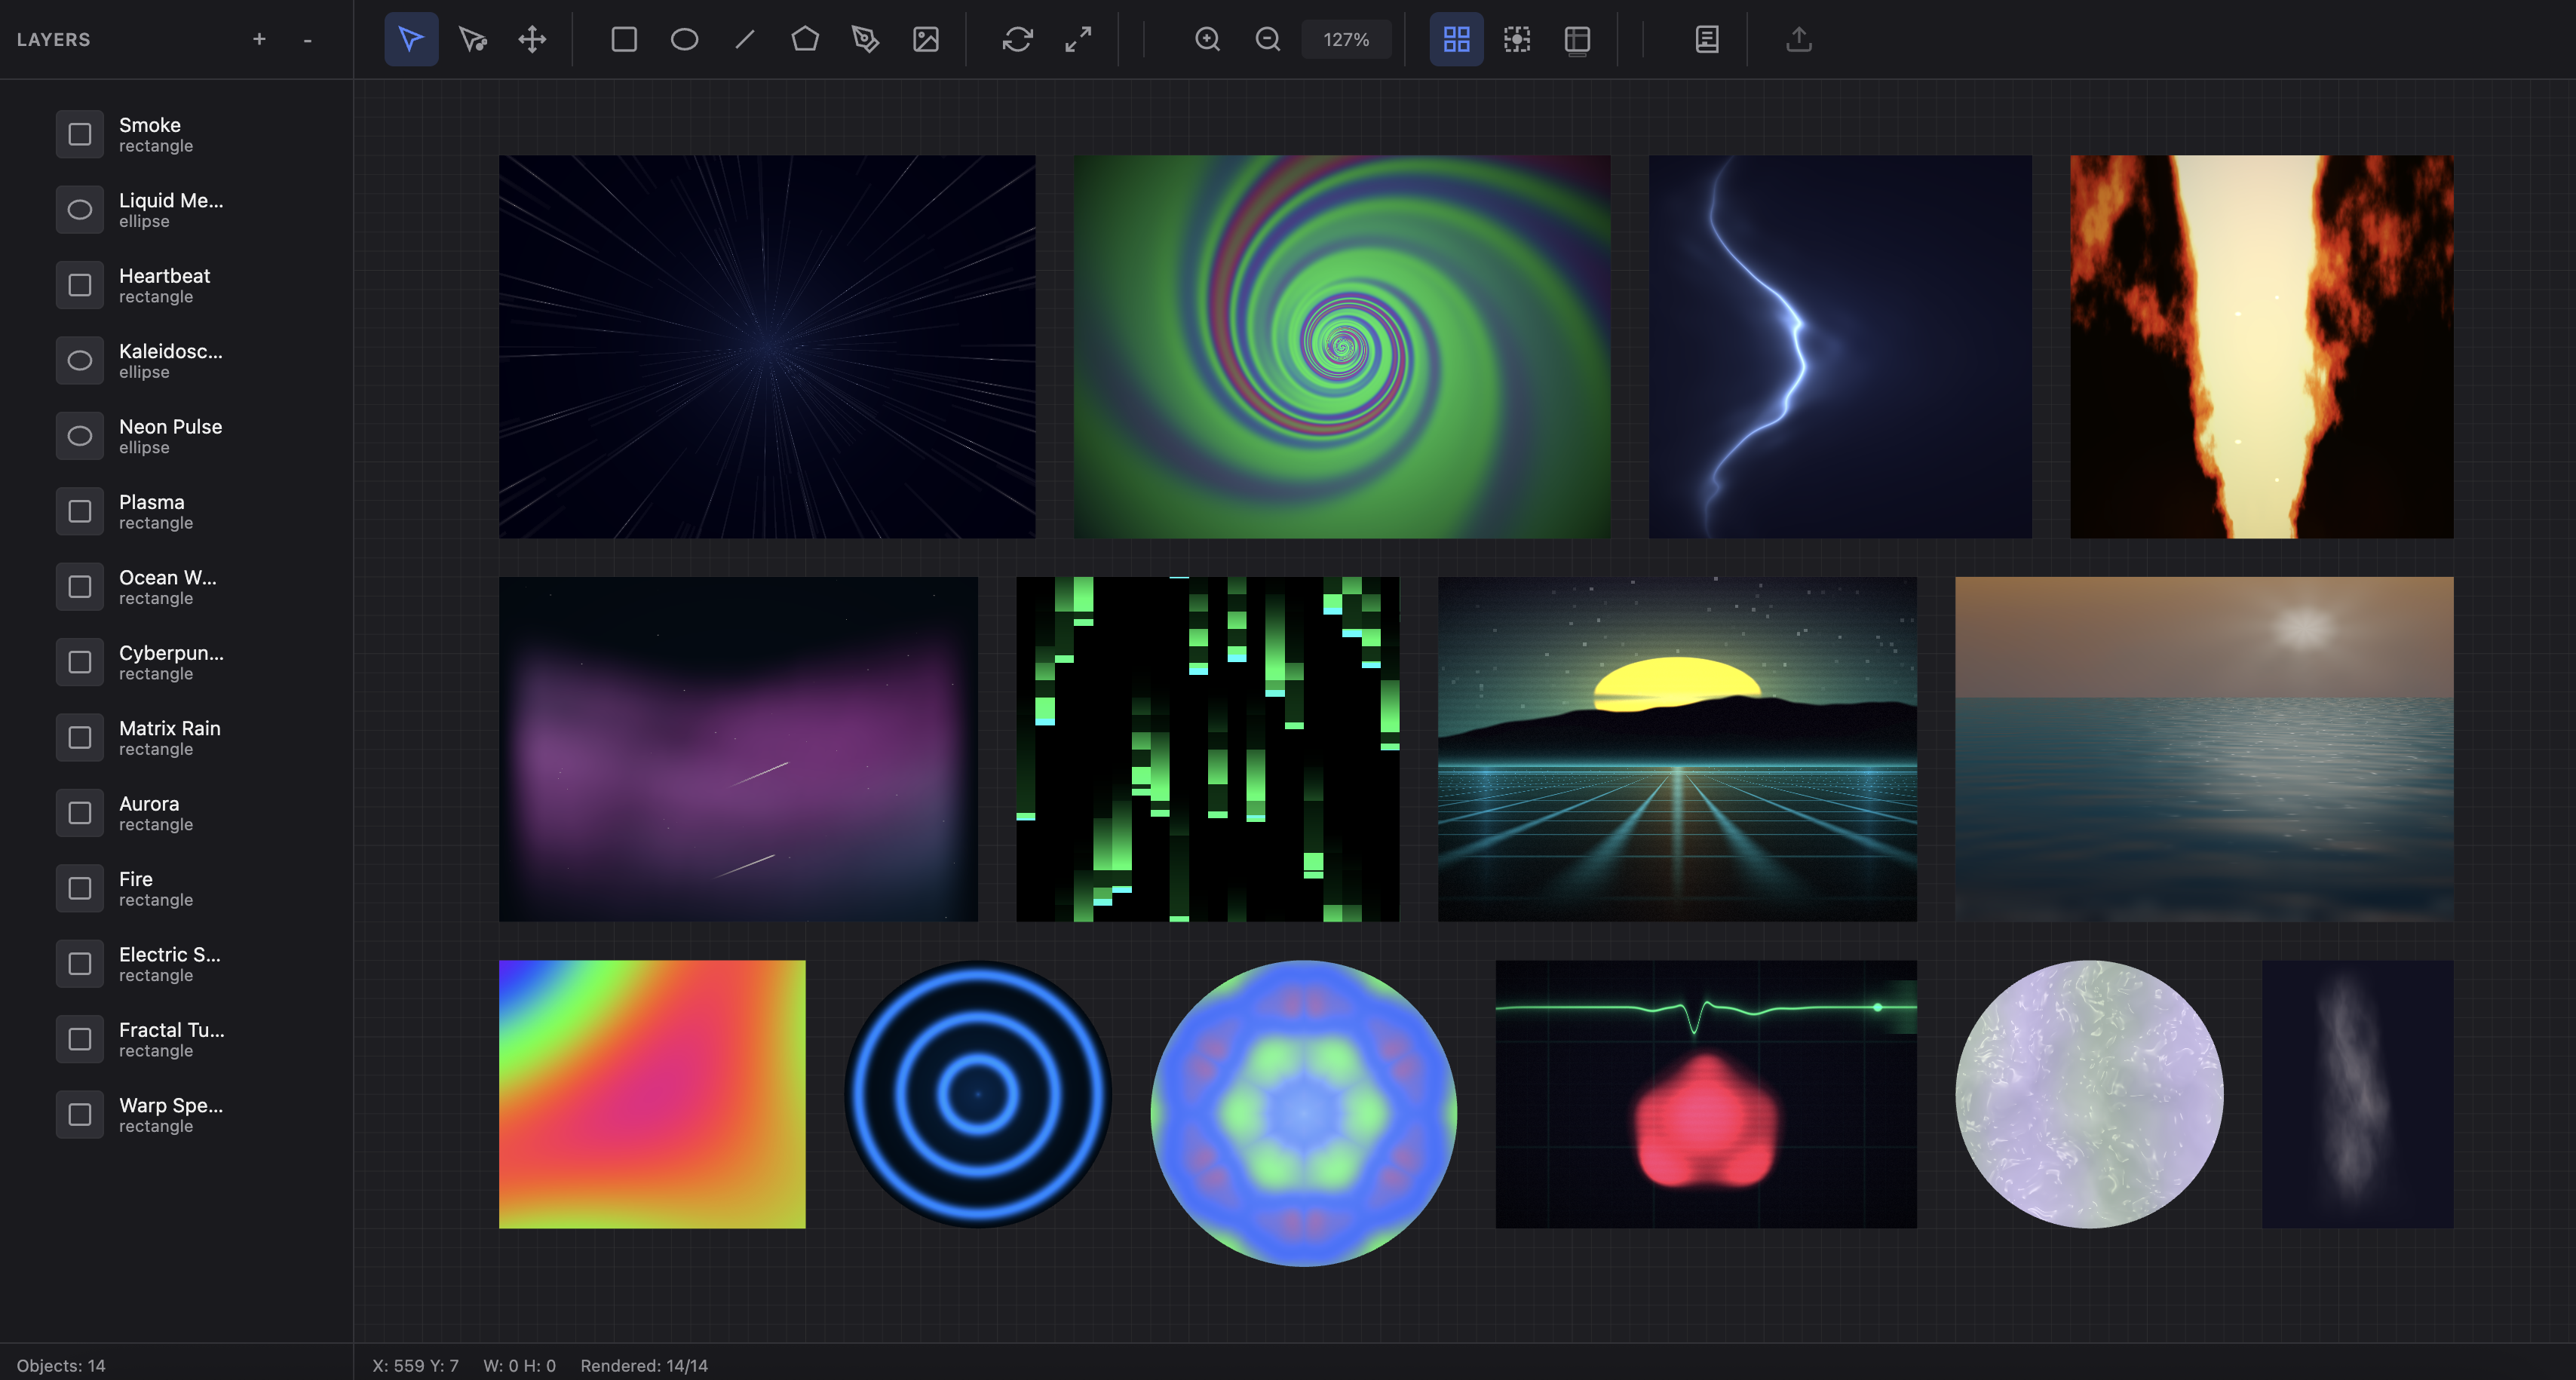Click the zoom in magnifier
2576x1380 pixels.
[x=1207, y=40]
